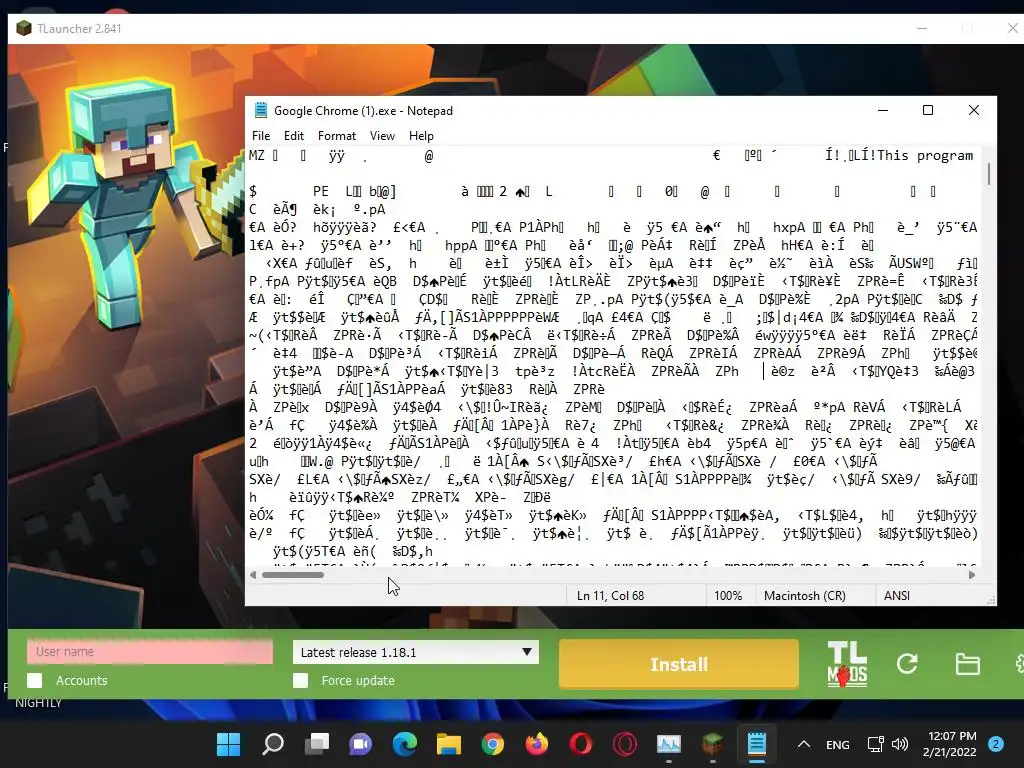Launch Microsoft Edge from taskbar
This screenshot has height=768, width=1024.
tap(405, 744)
